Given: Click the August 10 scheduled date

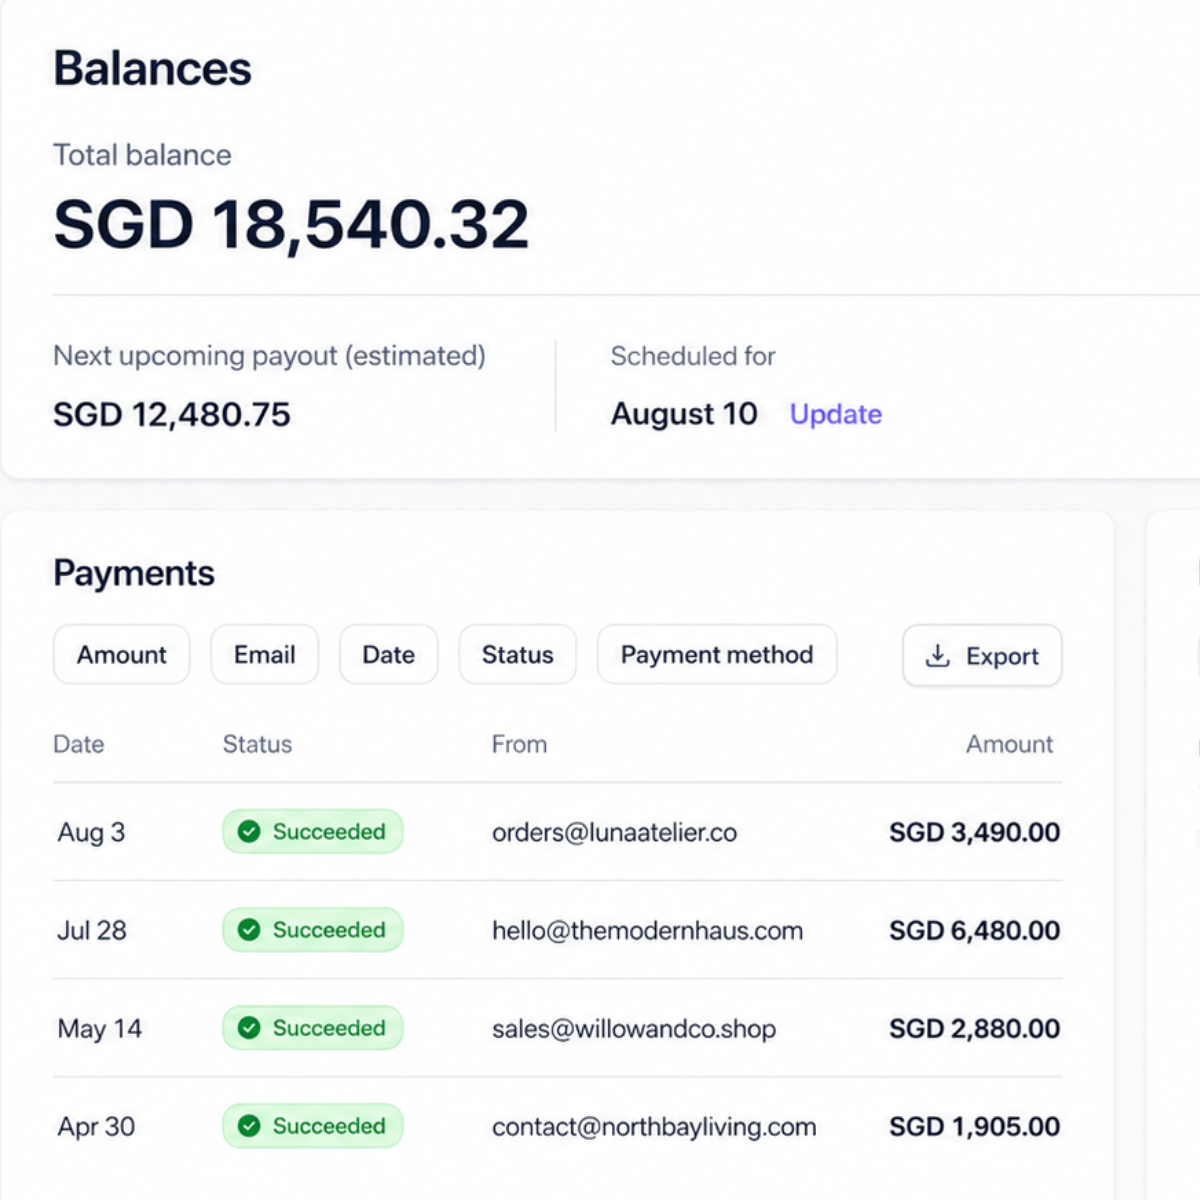Looking at the screenshot, I should click(684, 413).
